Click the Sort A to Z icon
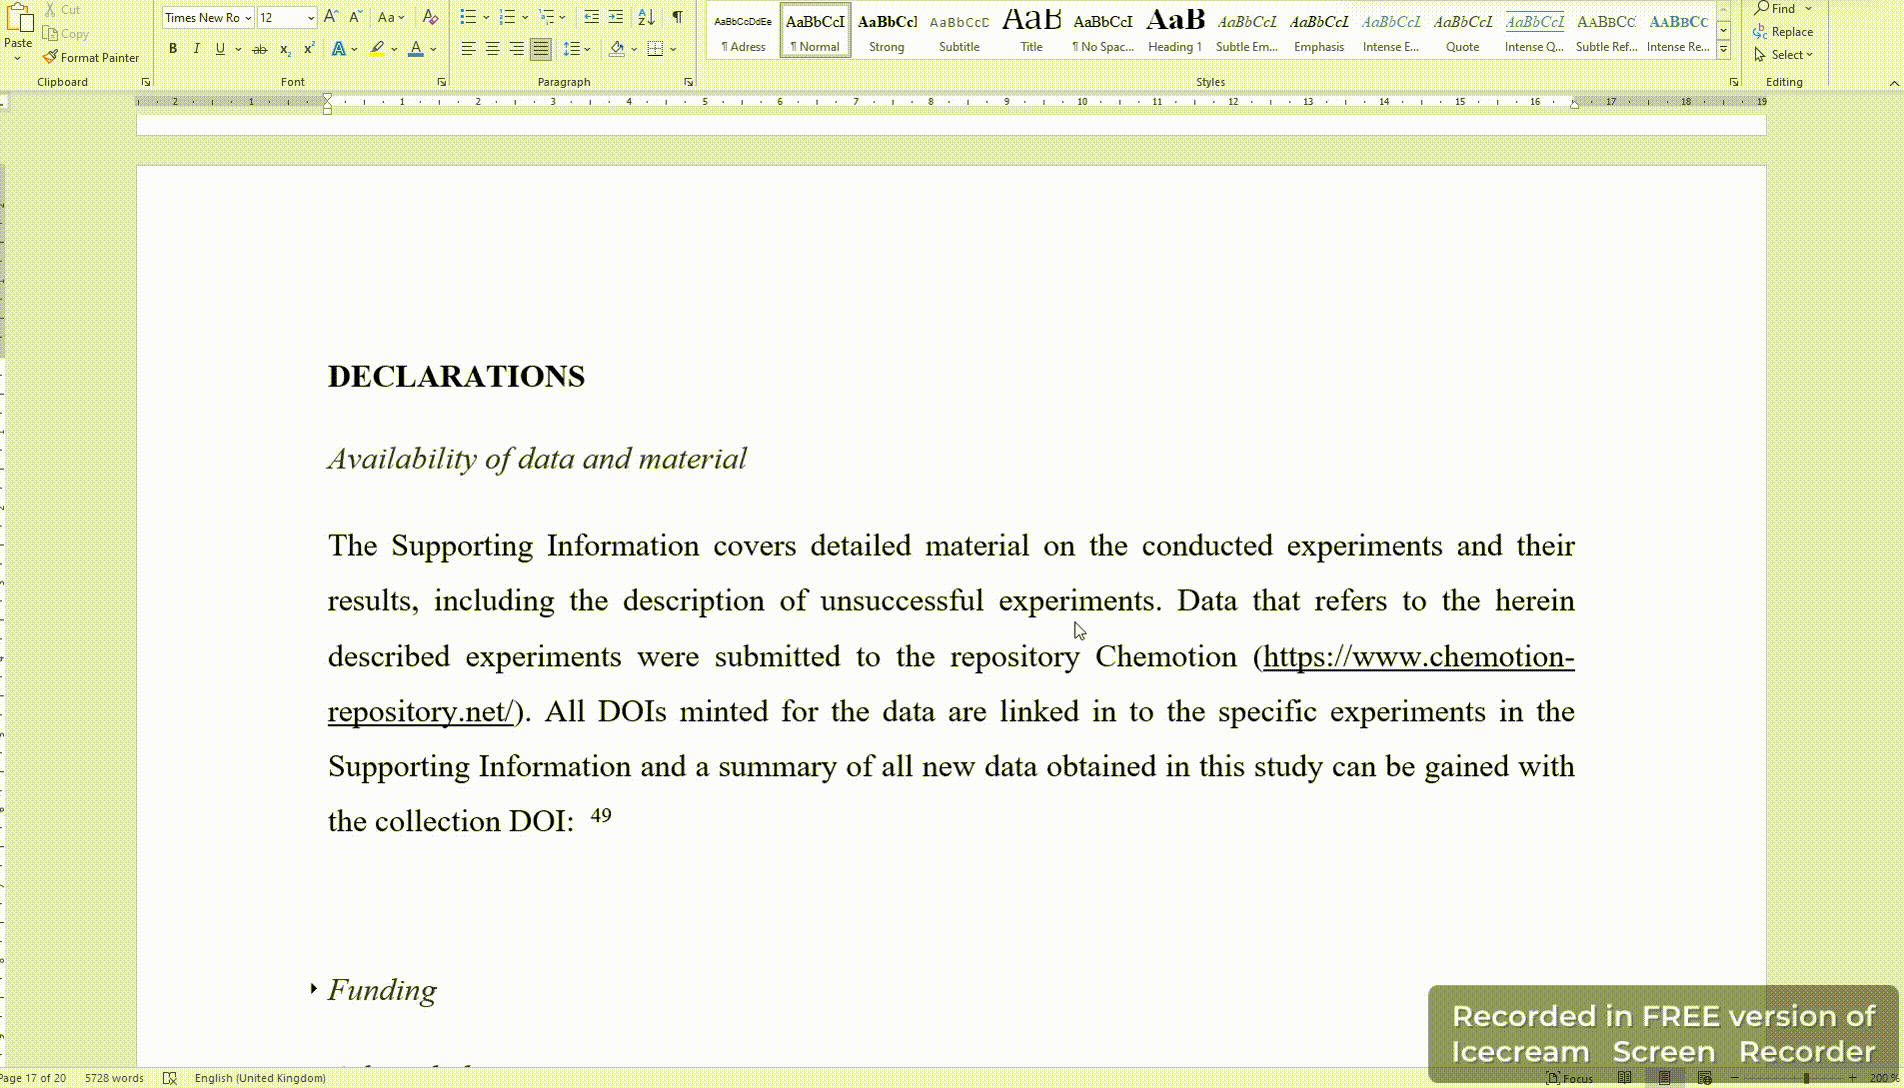 (x=646, y=17)
